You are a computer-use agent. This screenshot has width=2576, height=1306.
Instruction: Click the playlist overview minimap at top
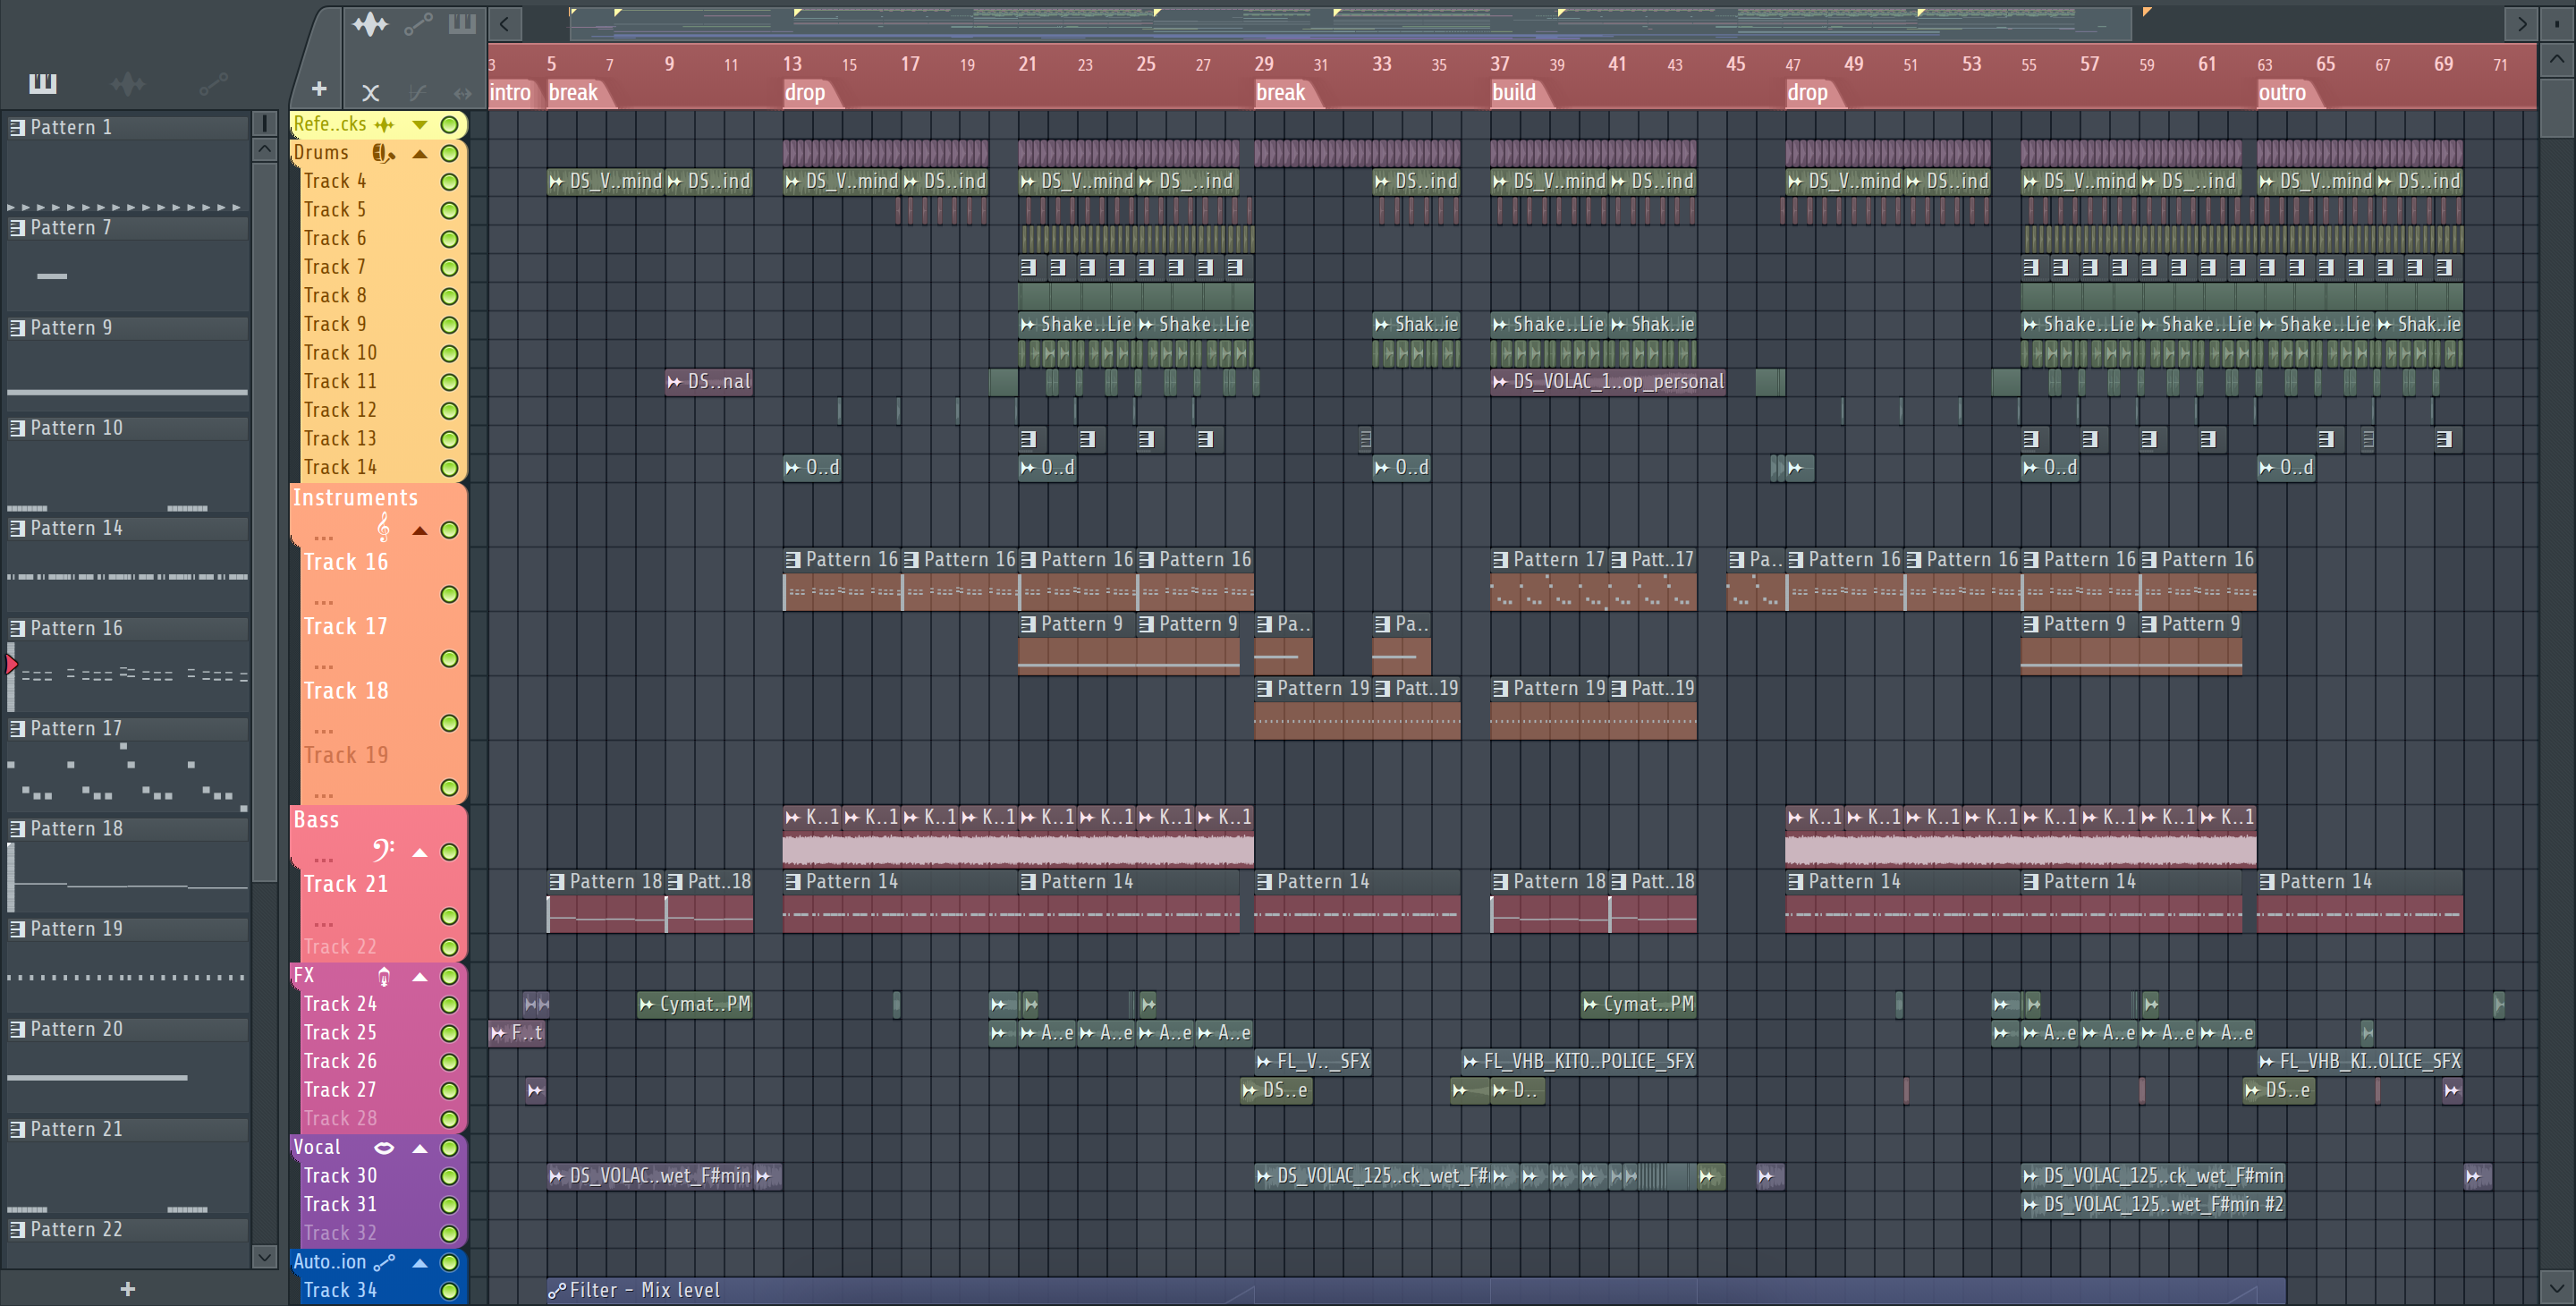point(1350,24)
